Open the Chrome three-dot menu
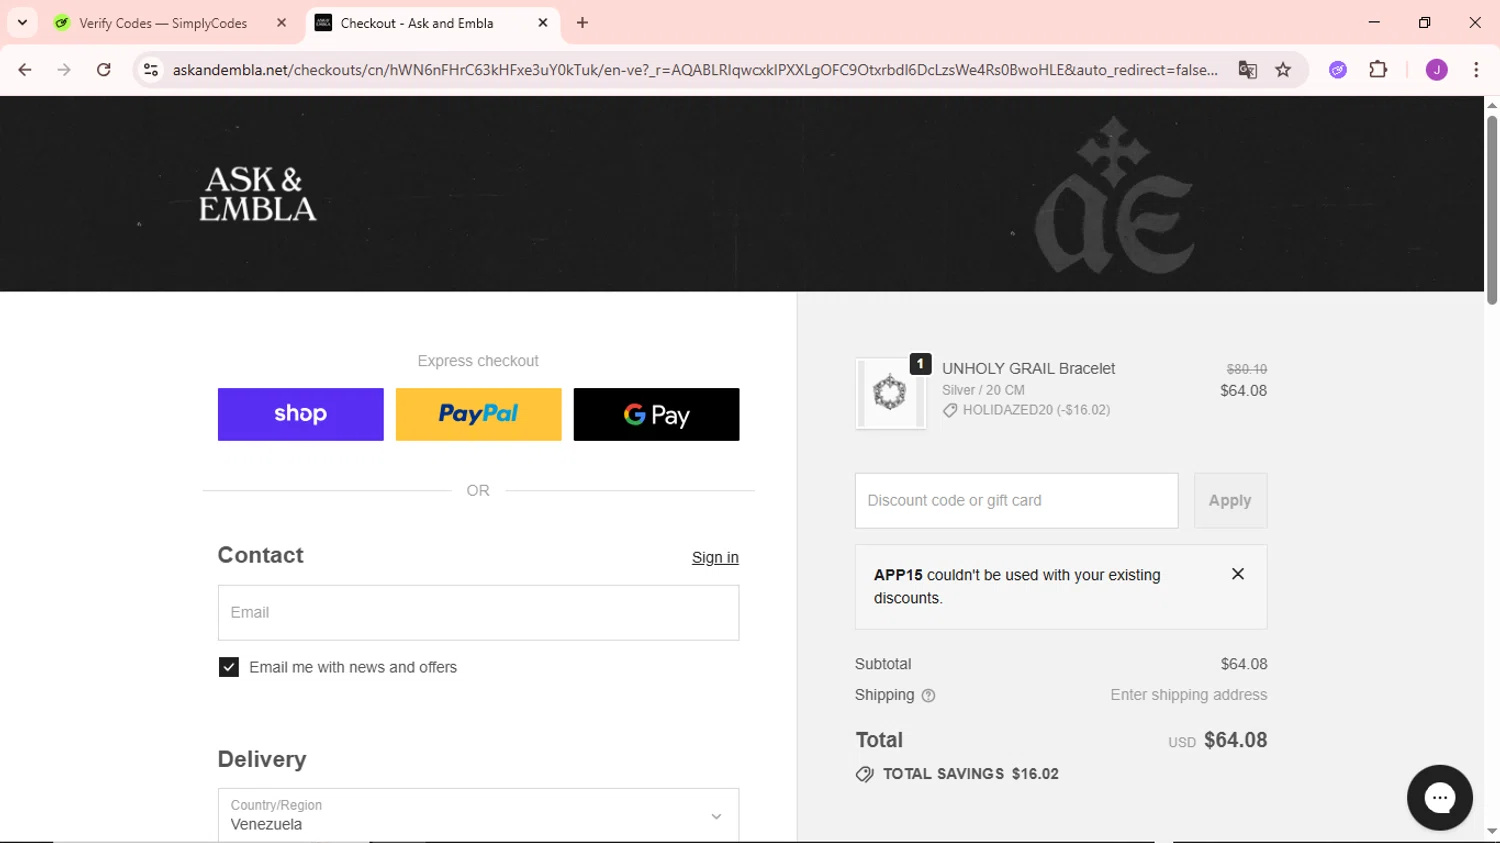The image size is (1500, 843). (1476, 70)
